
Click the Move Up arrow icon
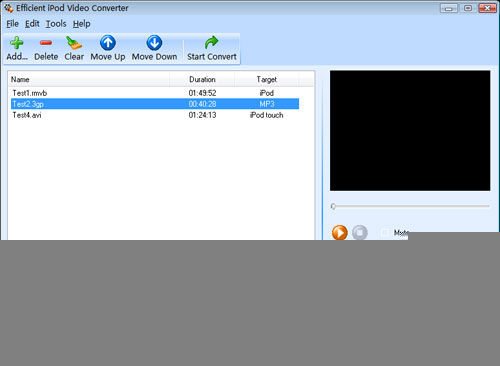click(108, 43)
